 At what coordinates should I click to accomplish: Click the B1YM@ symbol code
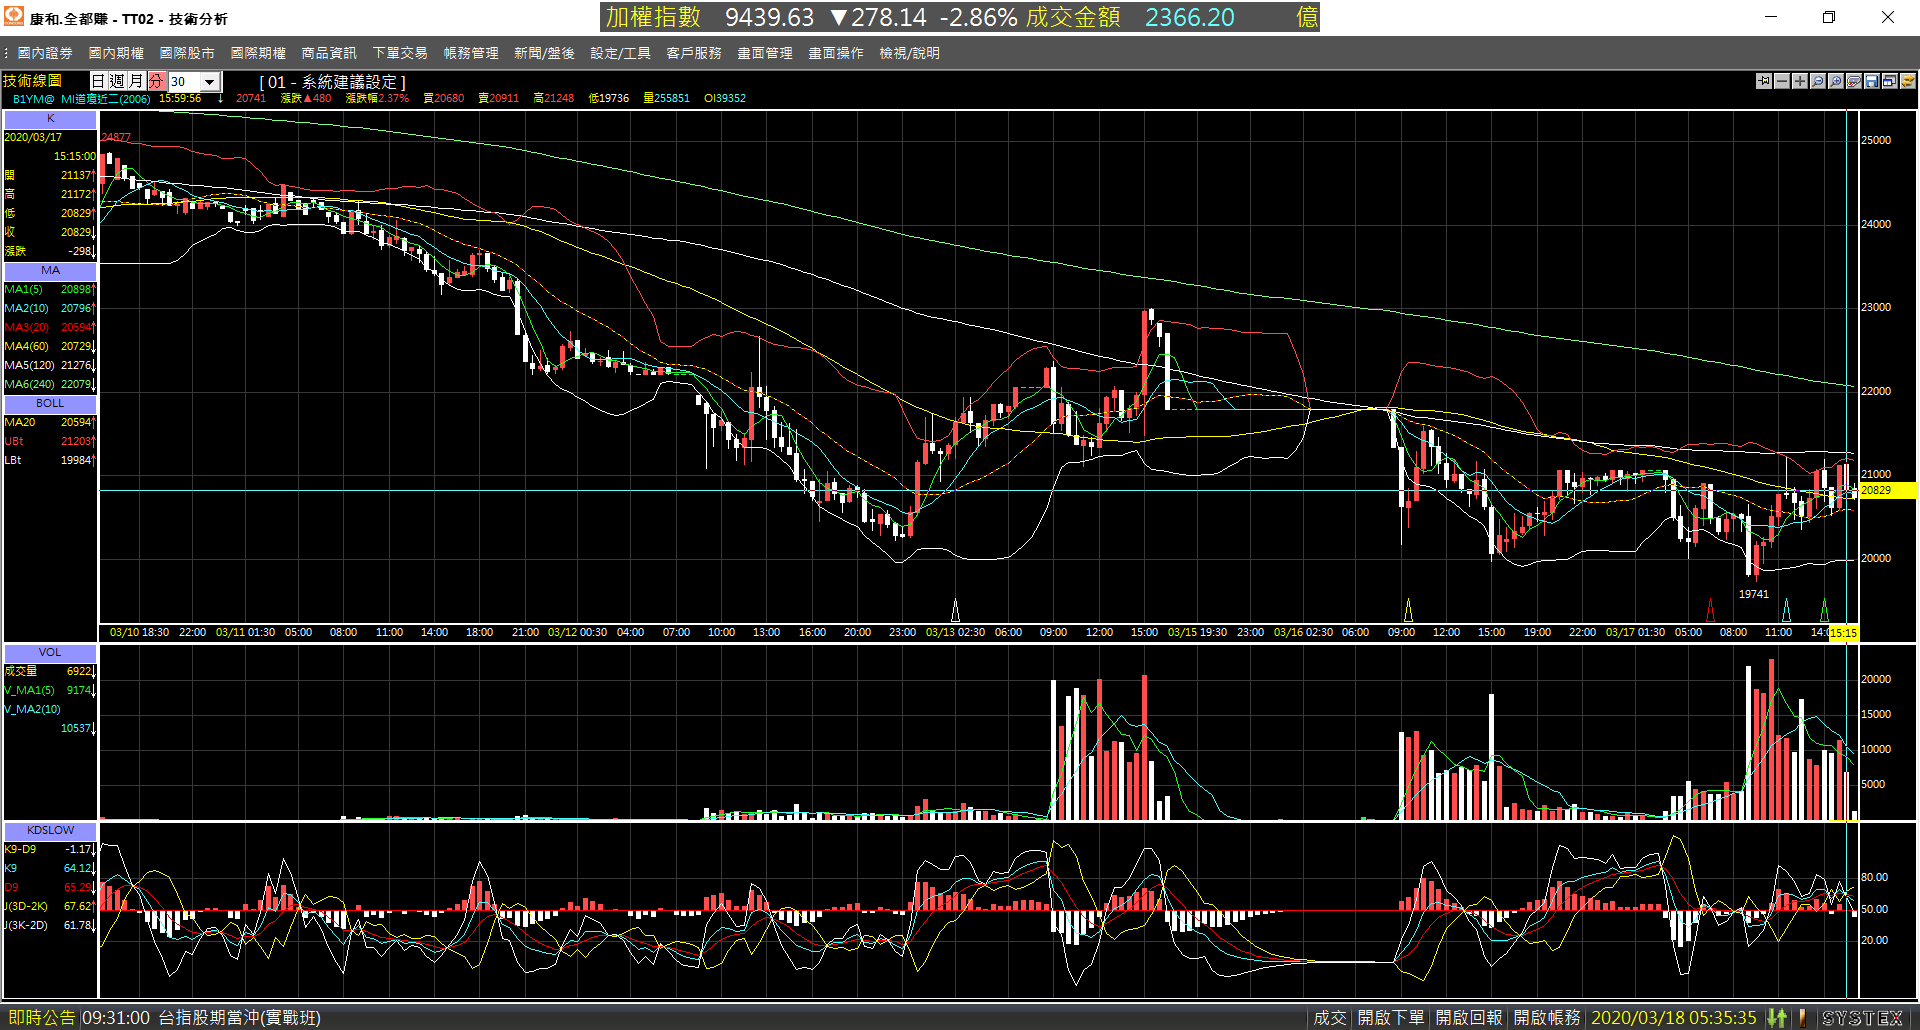33,99
